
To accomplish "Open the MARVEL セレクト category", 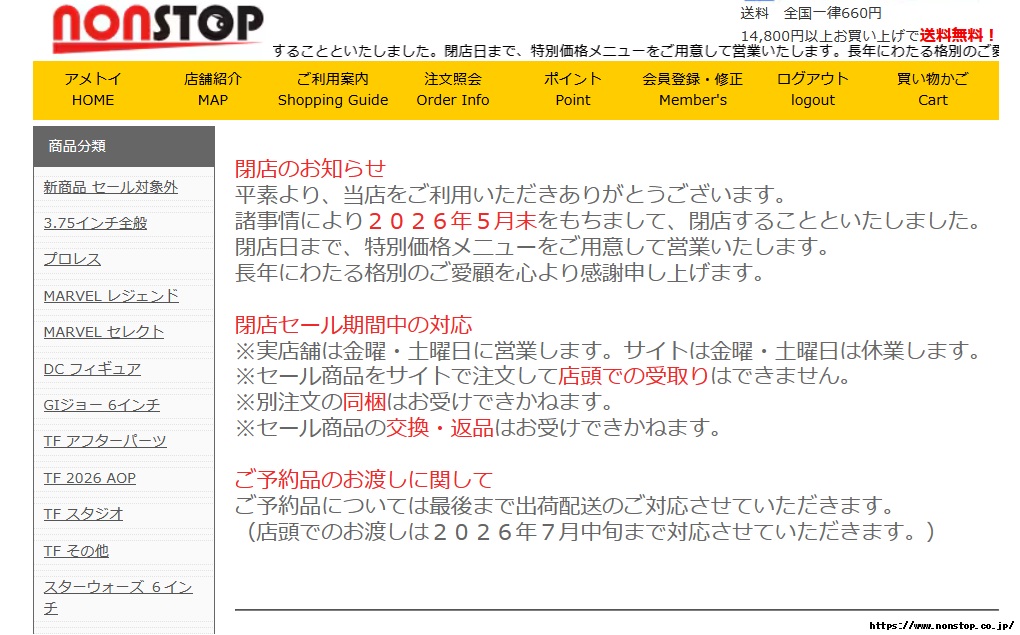I will pyautogui.click(x=103, y=332).
